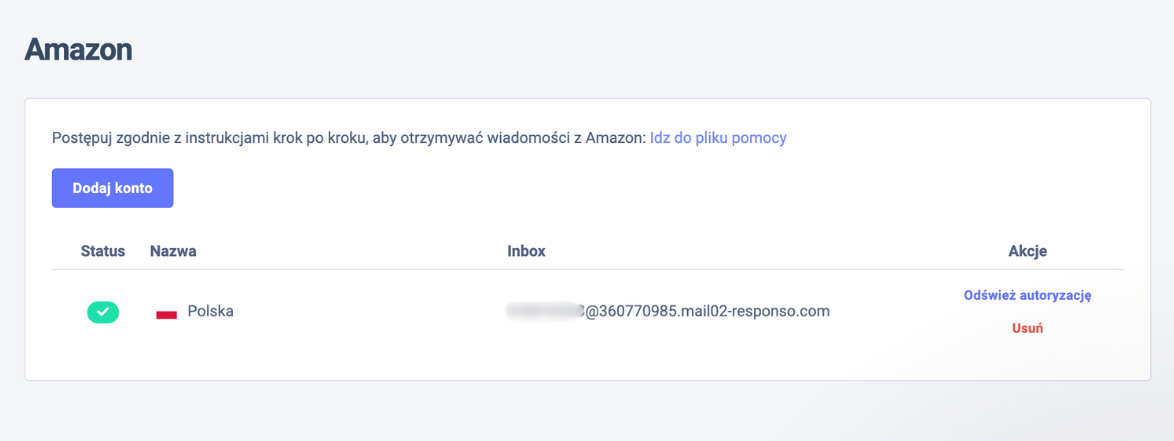1174x441 pixels.
Task: Click the Status column header
Action: tap(103, 251)
